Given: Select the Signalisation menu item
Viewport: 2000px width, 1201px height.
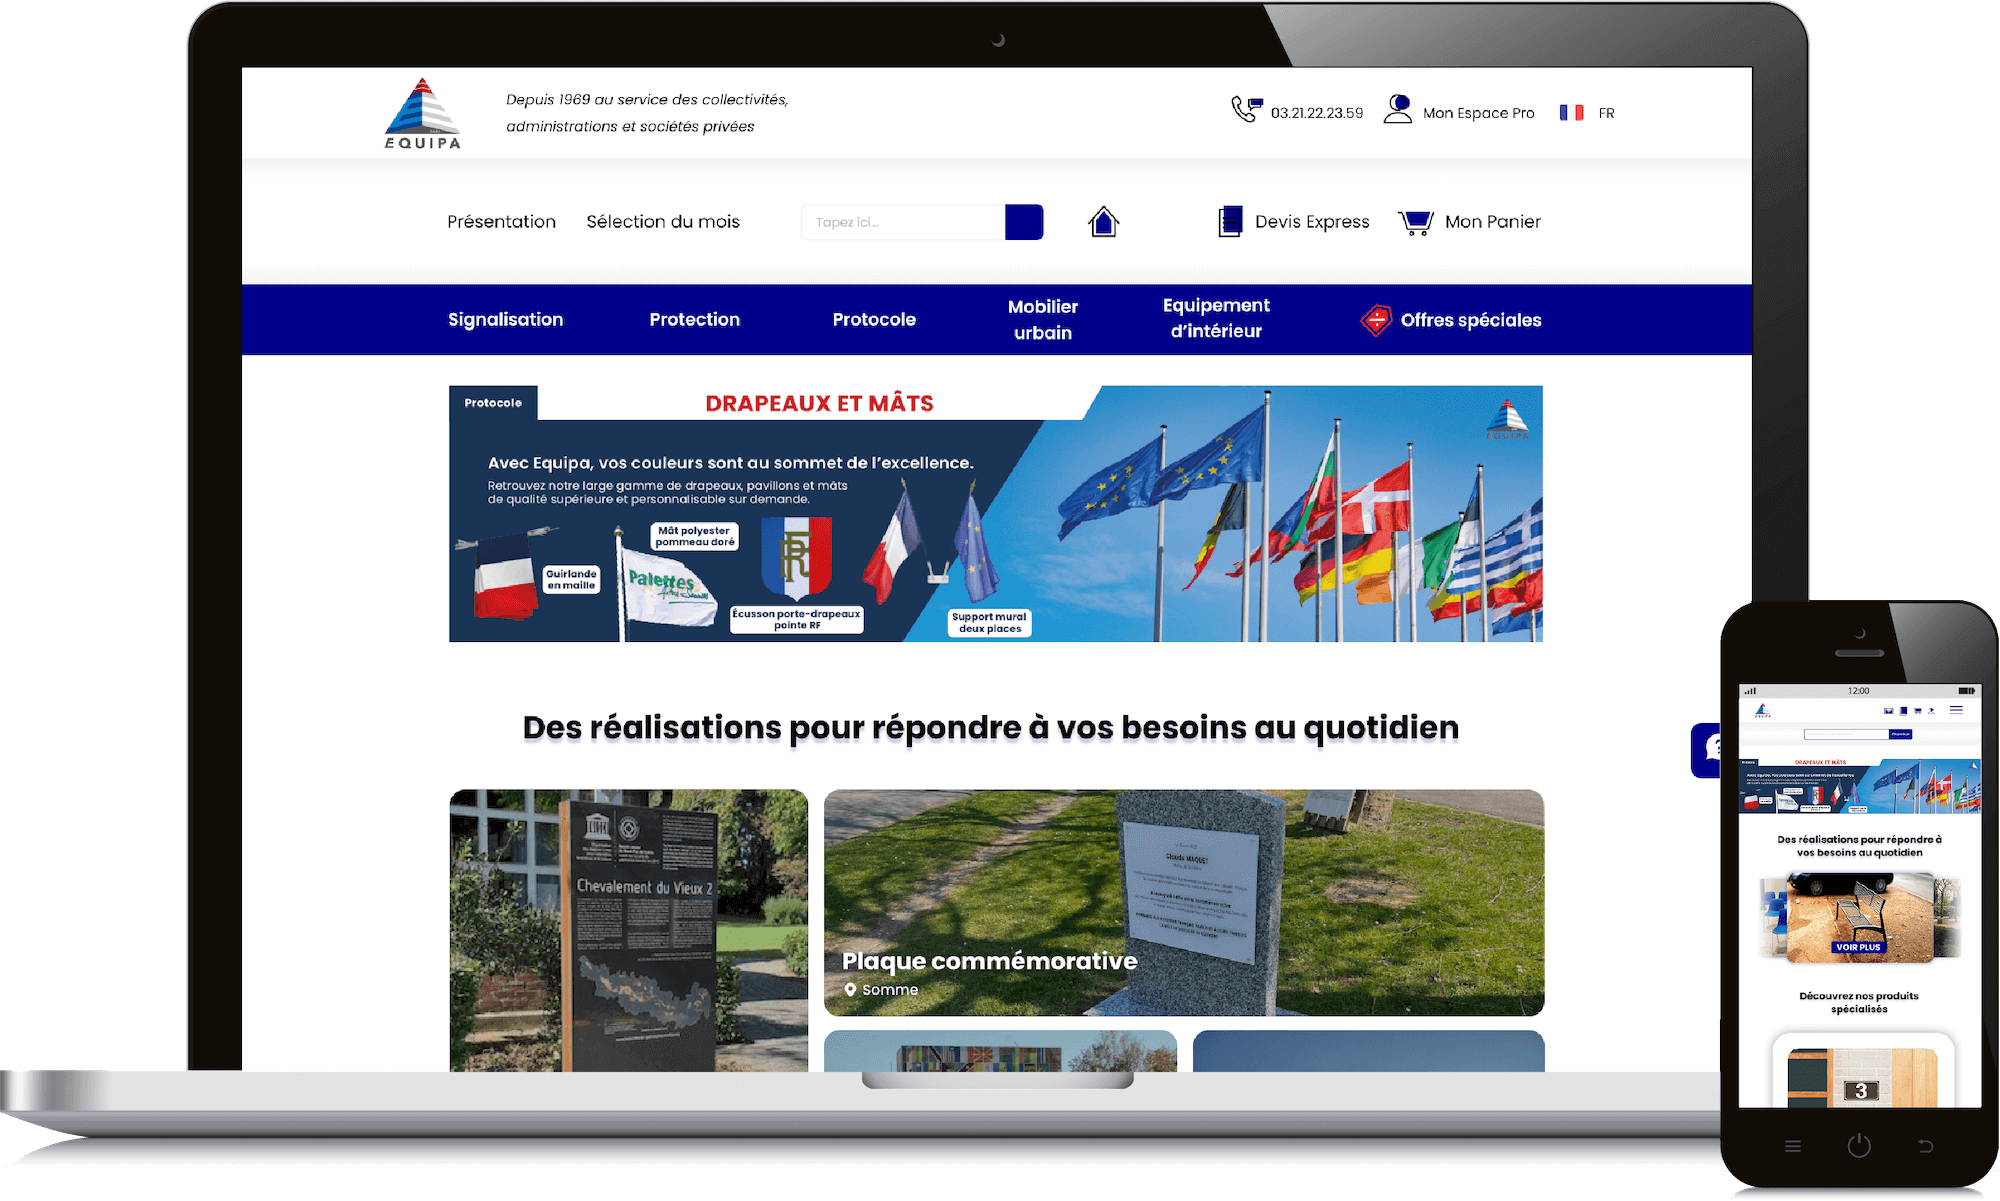Looking at the screenshot, I should (x=505, y=319).
